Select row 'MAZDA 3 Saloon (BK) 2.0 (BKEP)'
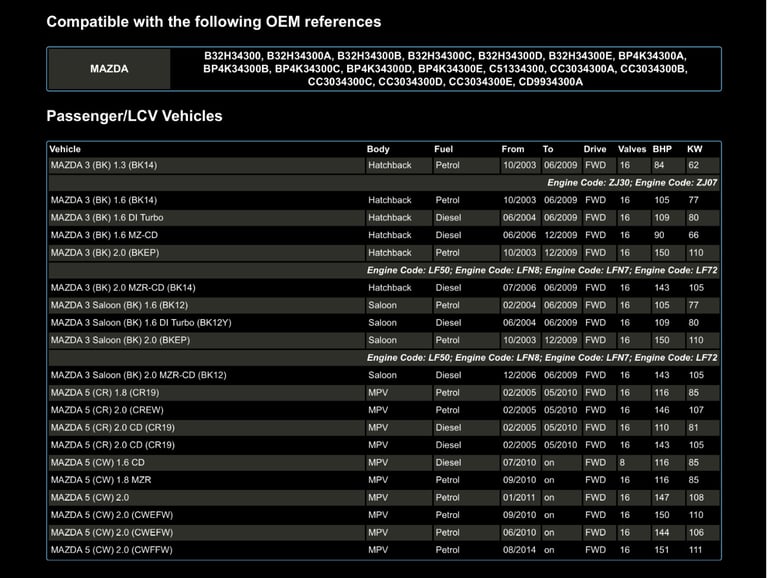768x578 pixels. [x=384, y=340]
